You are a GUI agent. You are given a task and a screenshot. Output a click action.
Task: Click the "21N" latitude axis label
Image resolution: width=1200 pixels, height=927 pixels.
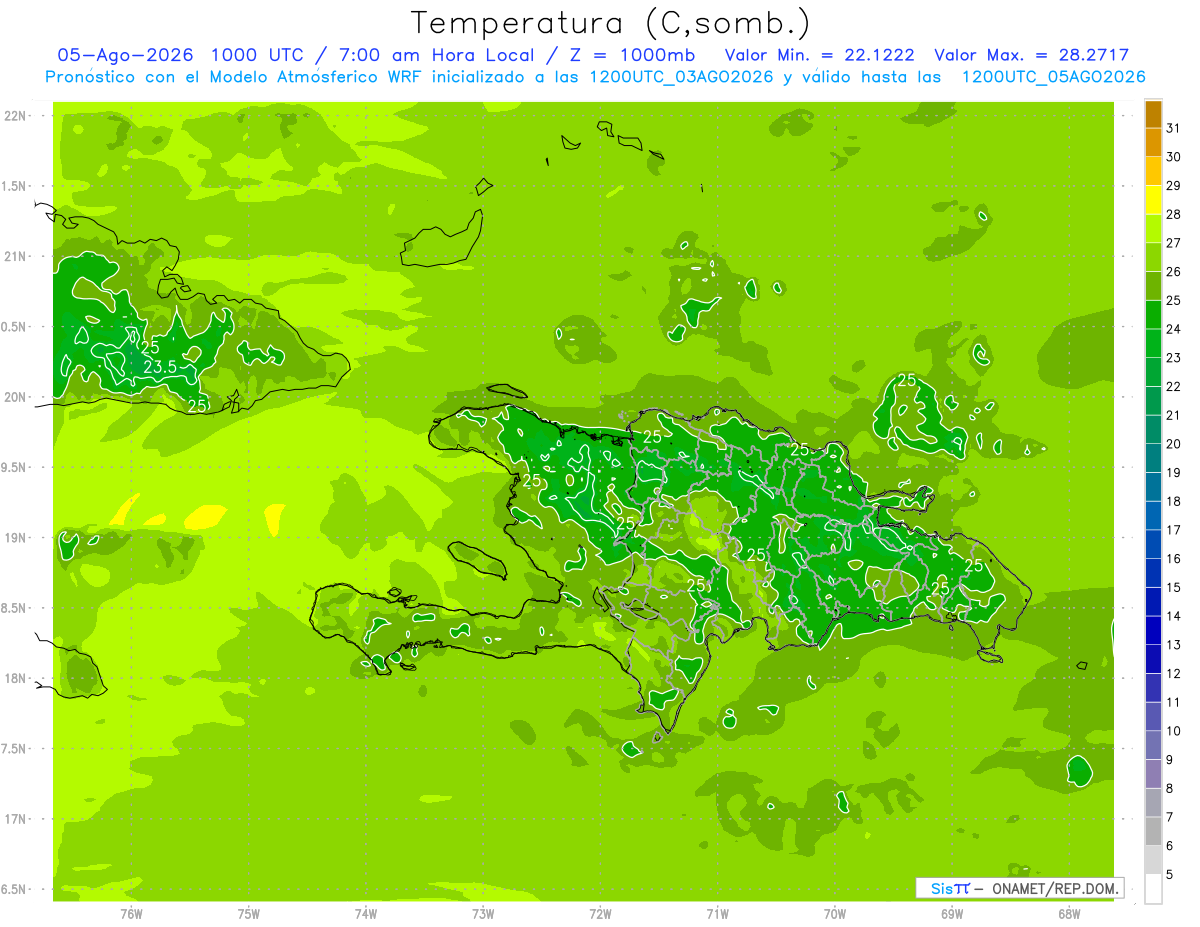(x=14, y=256)
